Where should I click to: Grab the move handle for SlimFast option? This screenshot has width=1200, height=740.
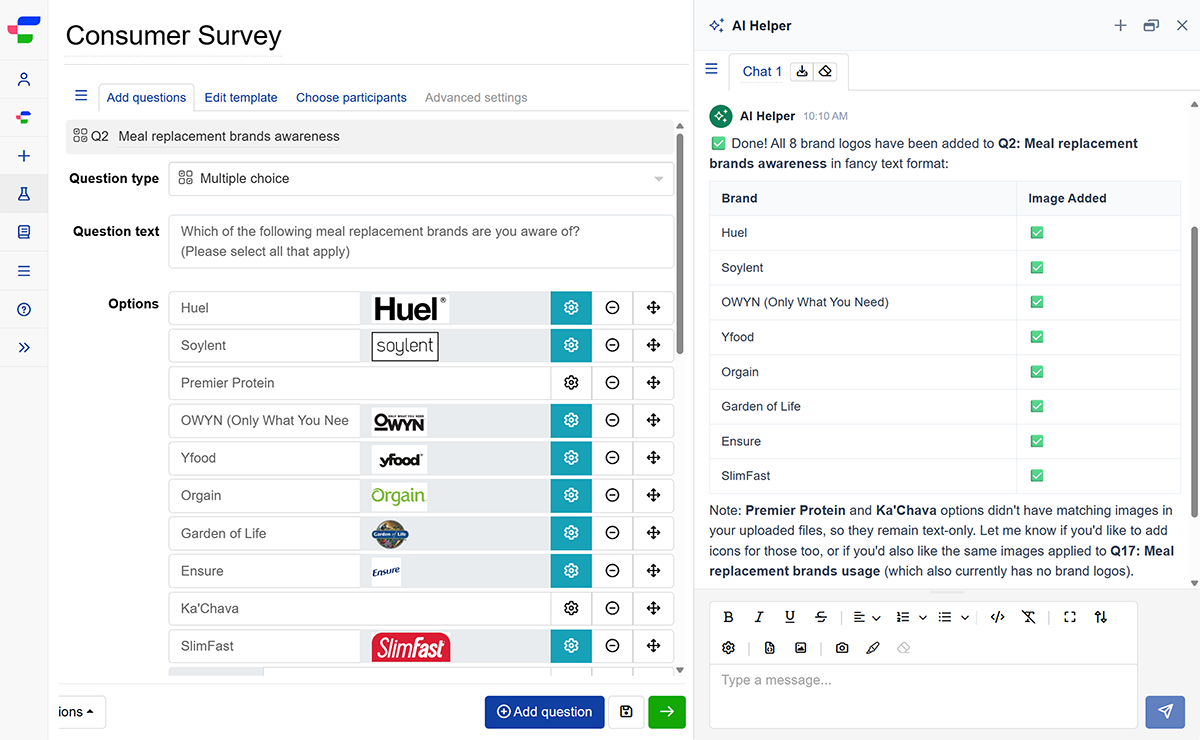[x=653, y=646]
